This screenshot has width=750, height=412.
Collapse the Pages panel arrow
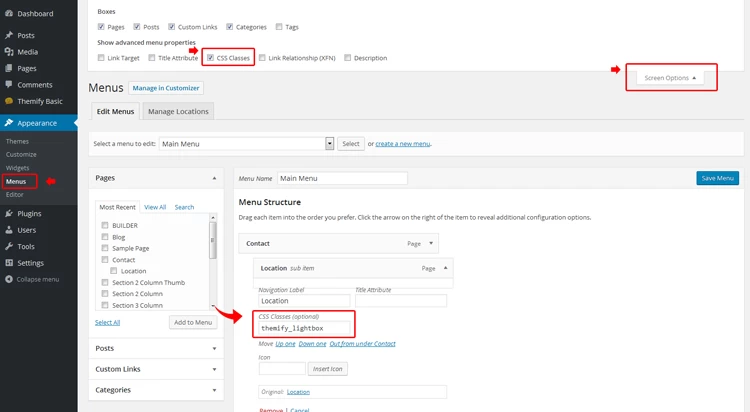pos(214,178)
